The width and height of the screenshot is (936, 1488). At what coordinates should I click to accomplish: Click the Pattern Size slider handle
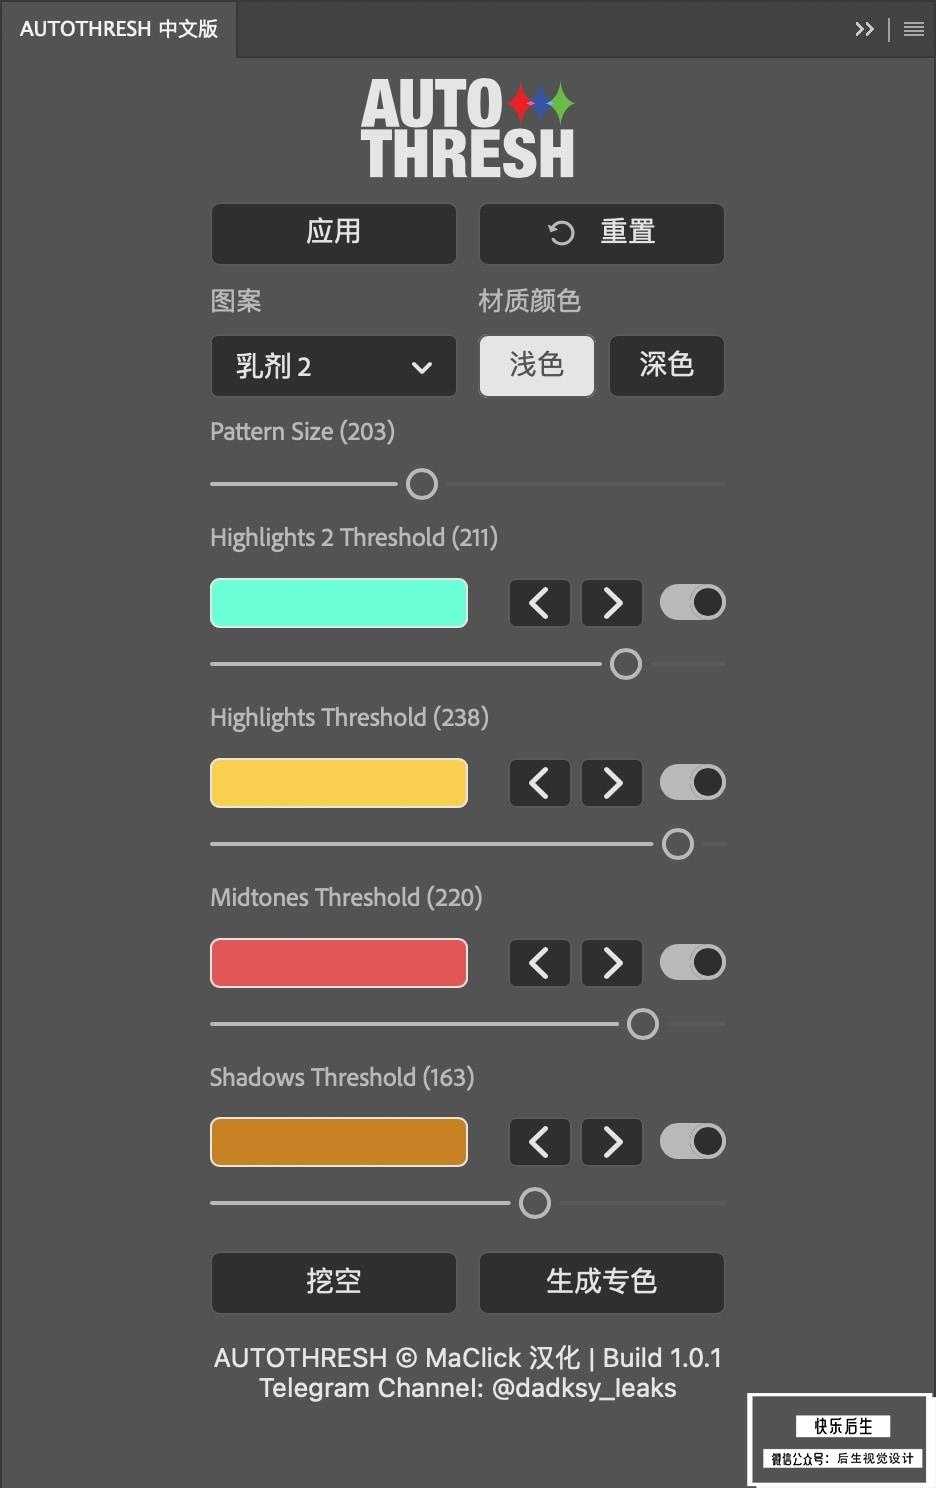click(422, 484)
